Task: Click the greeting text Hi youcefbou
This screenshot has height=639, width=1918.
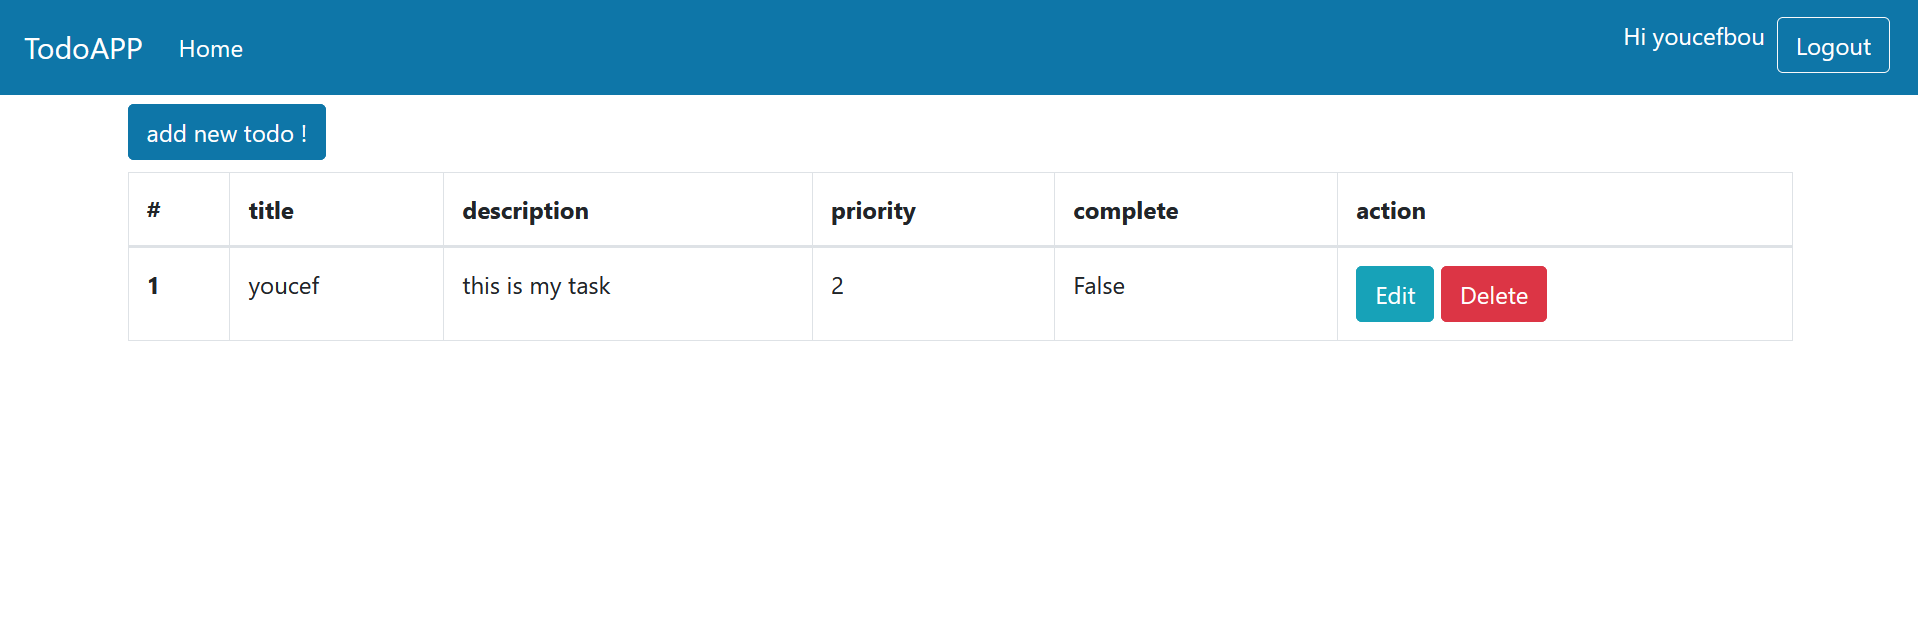Action: pos(1693,37)
